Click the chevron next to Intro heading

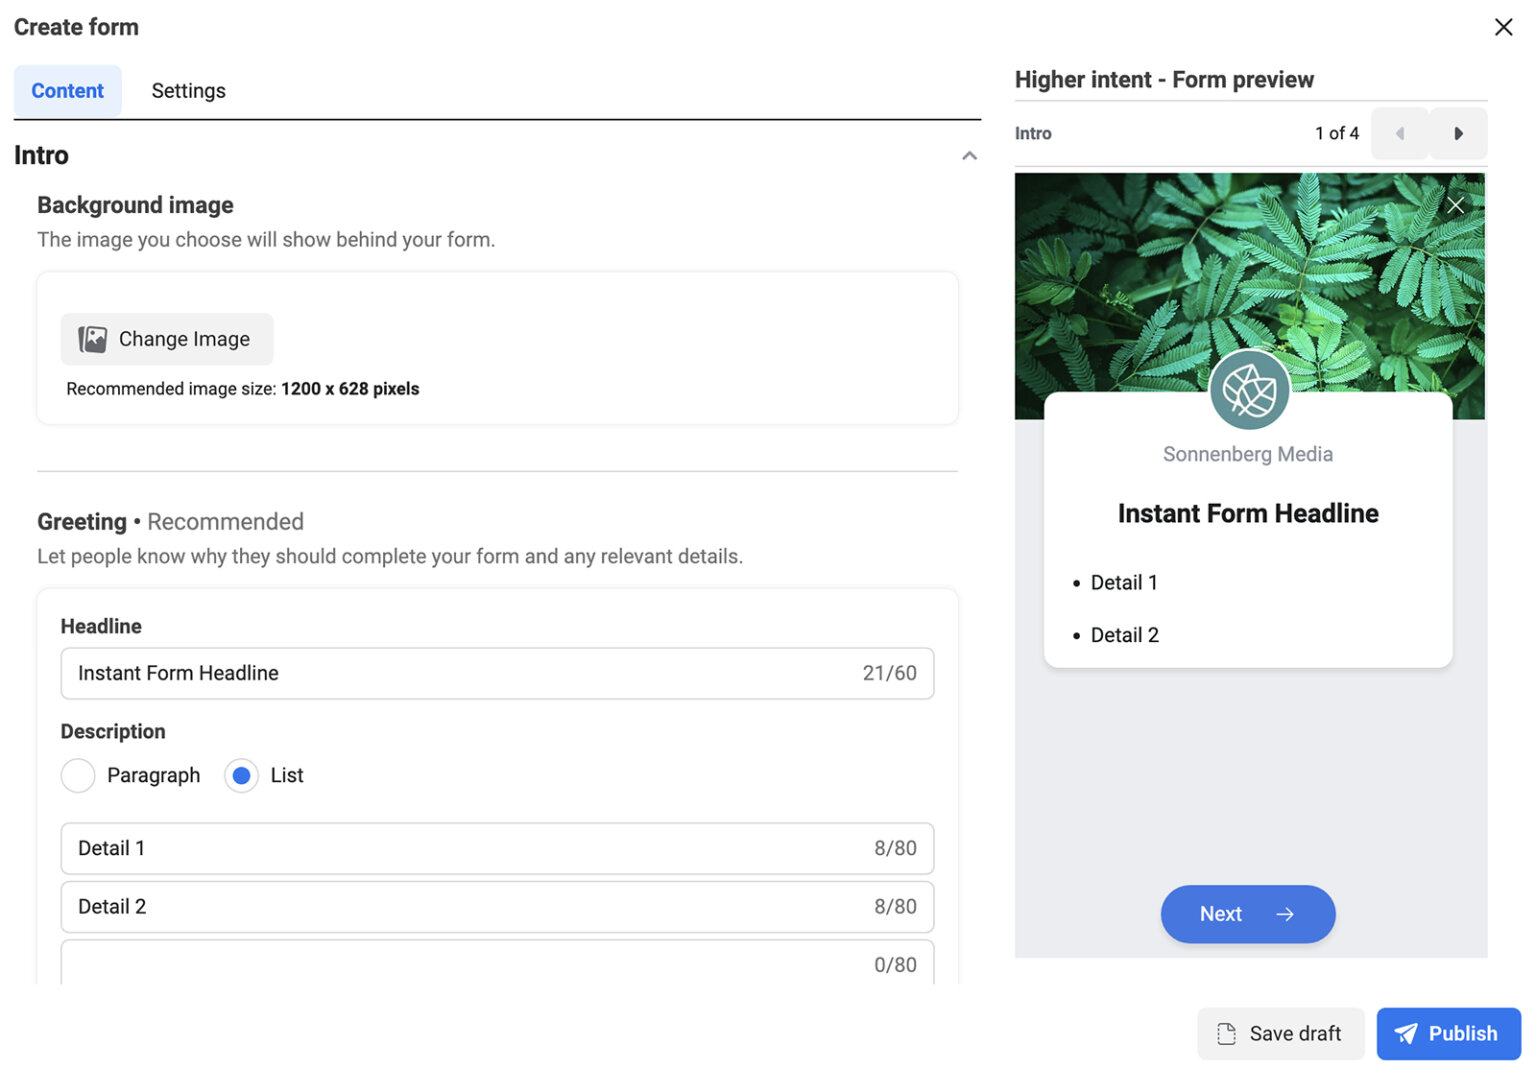[x=969, y=155]
